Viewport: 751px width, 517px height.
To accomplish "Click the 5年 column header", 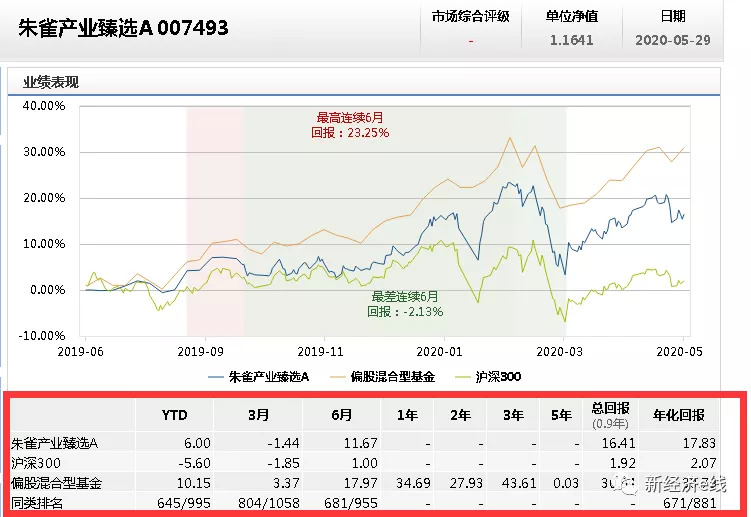I will click(561, 415).
